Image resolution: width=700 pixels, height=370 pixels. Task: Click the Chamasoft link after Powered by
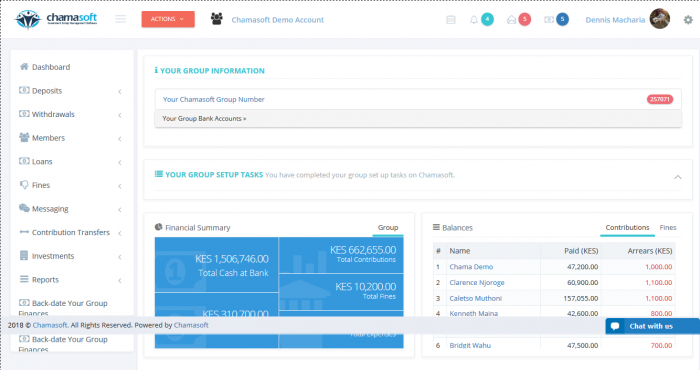pyautogui.click(x=191, y=325)
